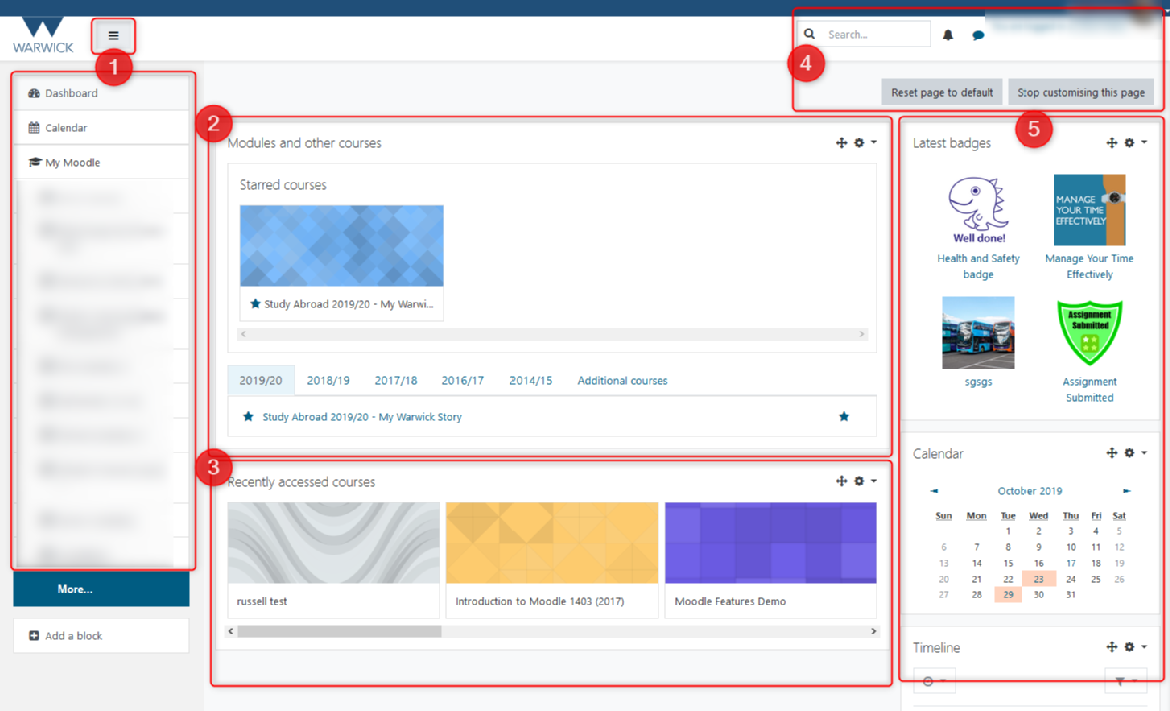
Task: Open gear dropdown for Calendar block
Action: (x=1134, y=453)
